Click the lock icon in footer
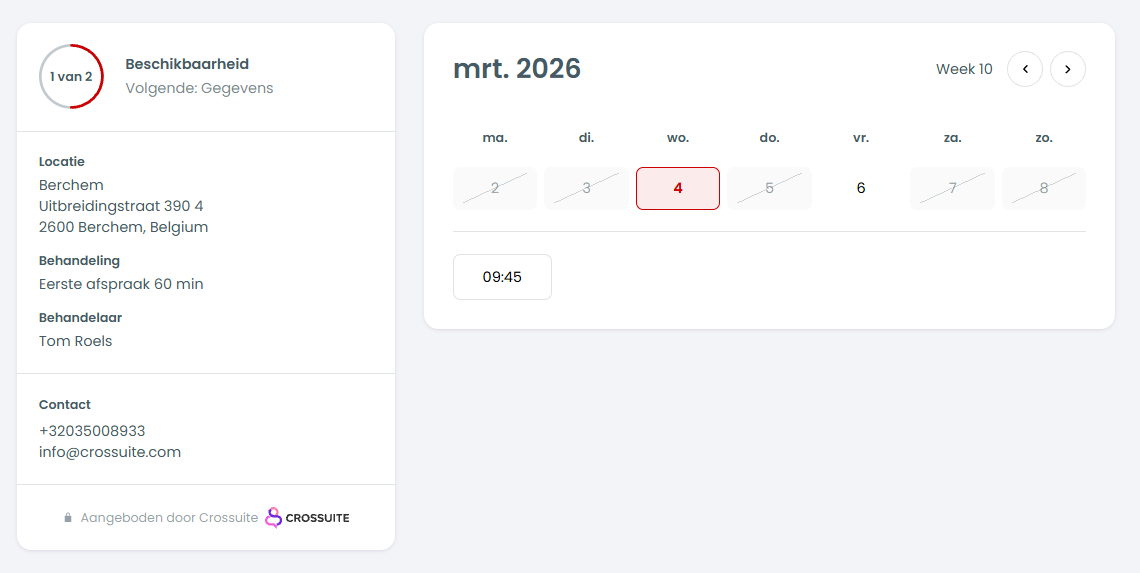The width and height of the screenshot is (1140, 573). click(68, 518)
